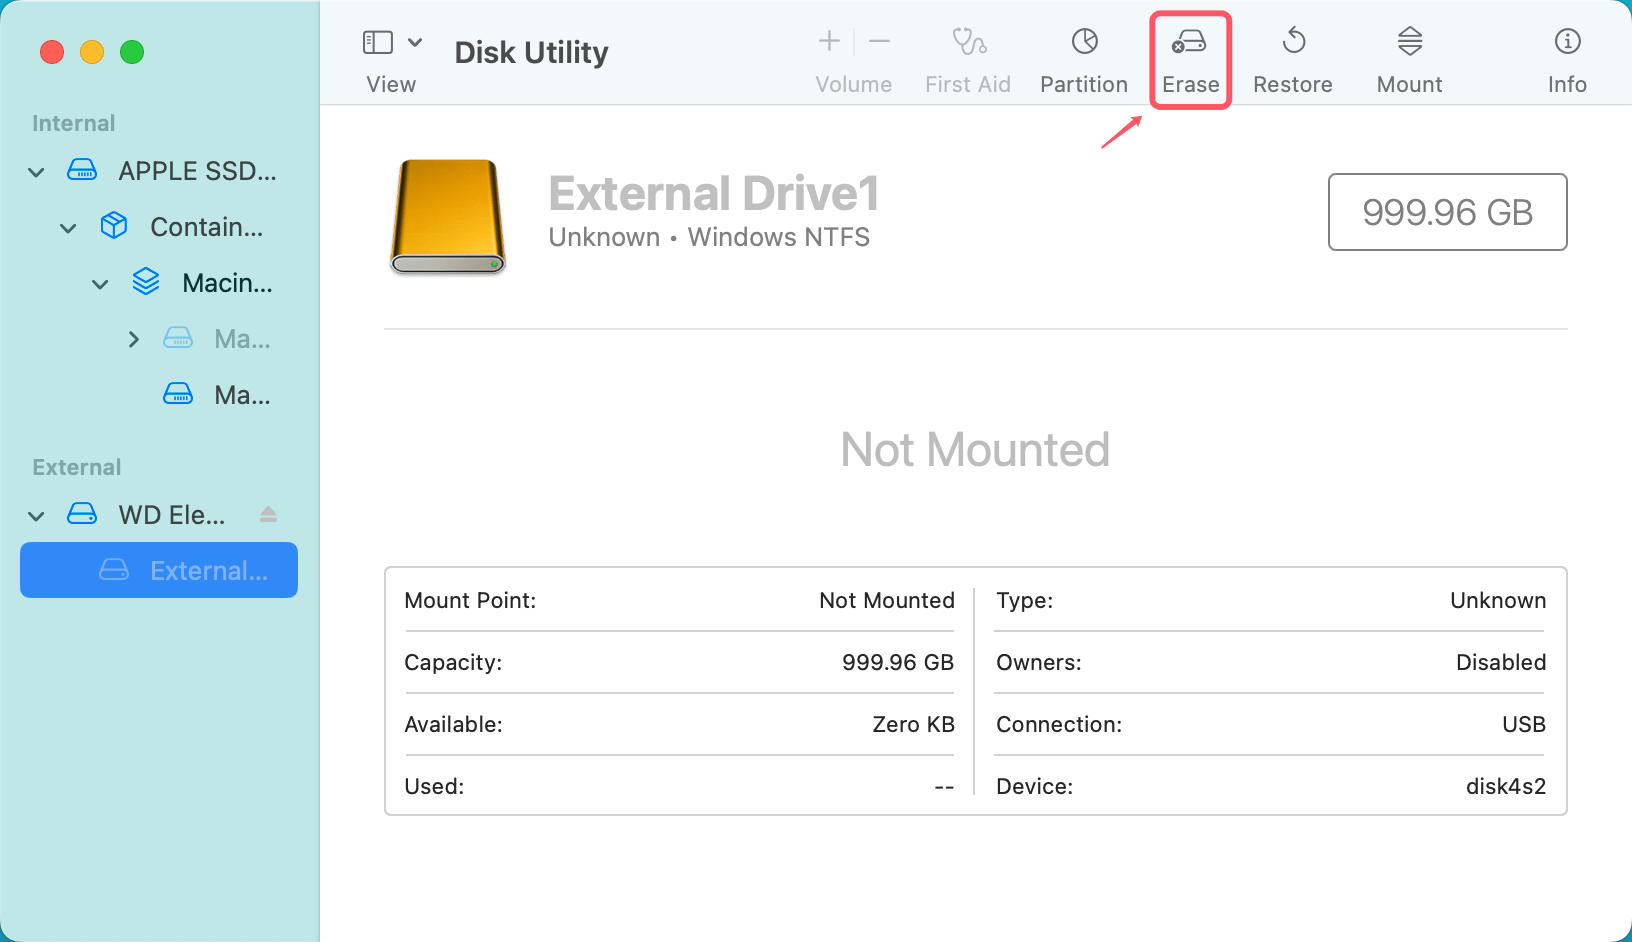
Task: Select the Restore toolbar icon
Action: pos(1292,55)
